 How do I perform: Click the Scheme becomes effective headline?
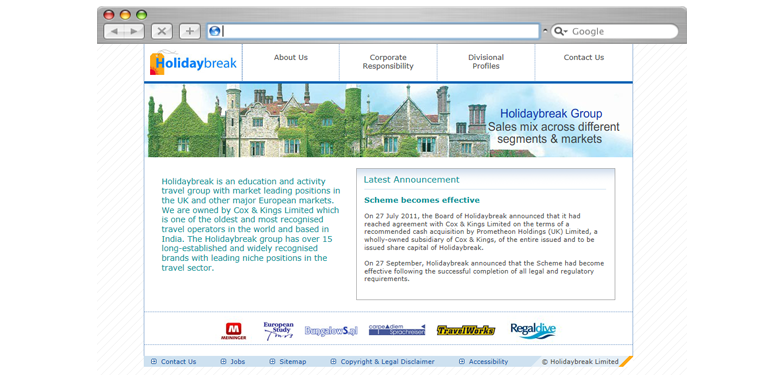422,200
